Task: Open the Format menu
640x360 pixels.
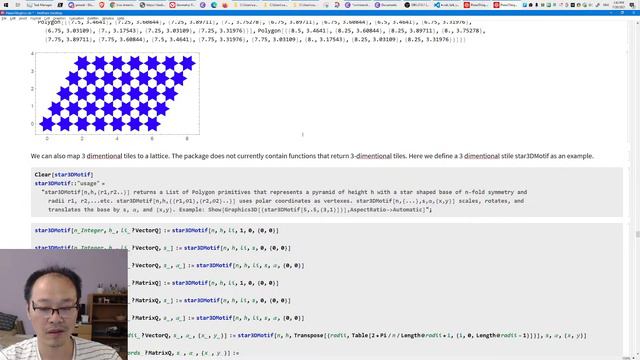Action: pyautogui.click(x=36, y=18)
